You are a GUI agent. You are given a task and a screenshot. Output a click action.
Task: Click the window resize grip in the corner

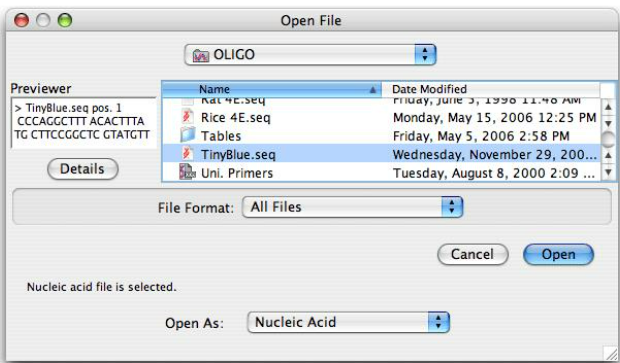coord(611,354)
